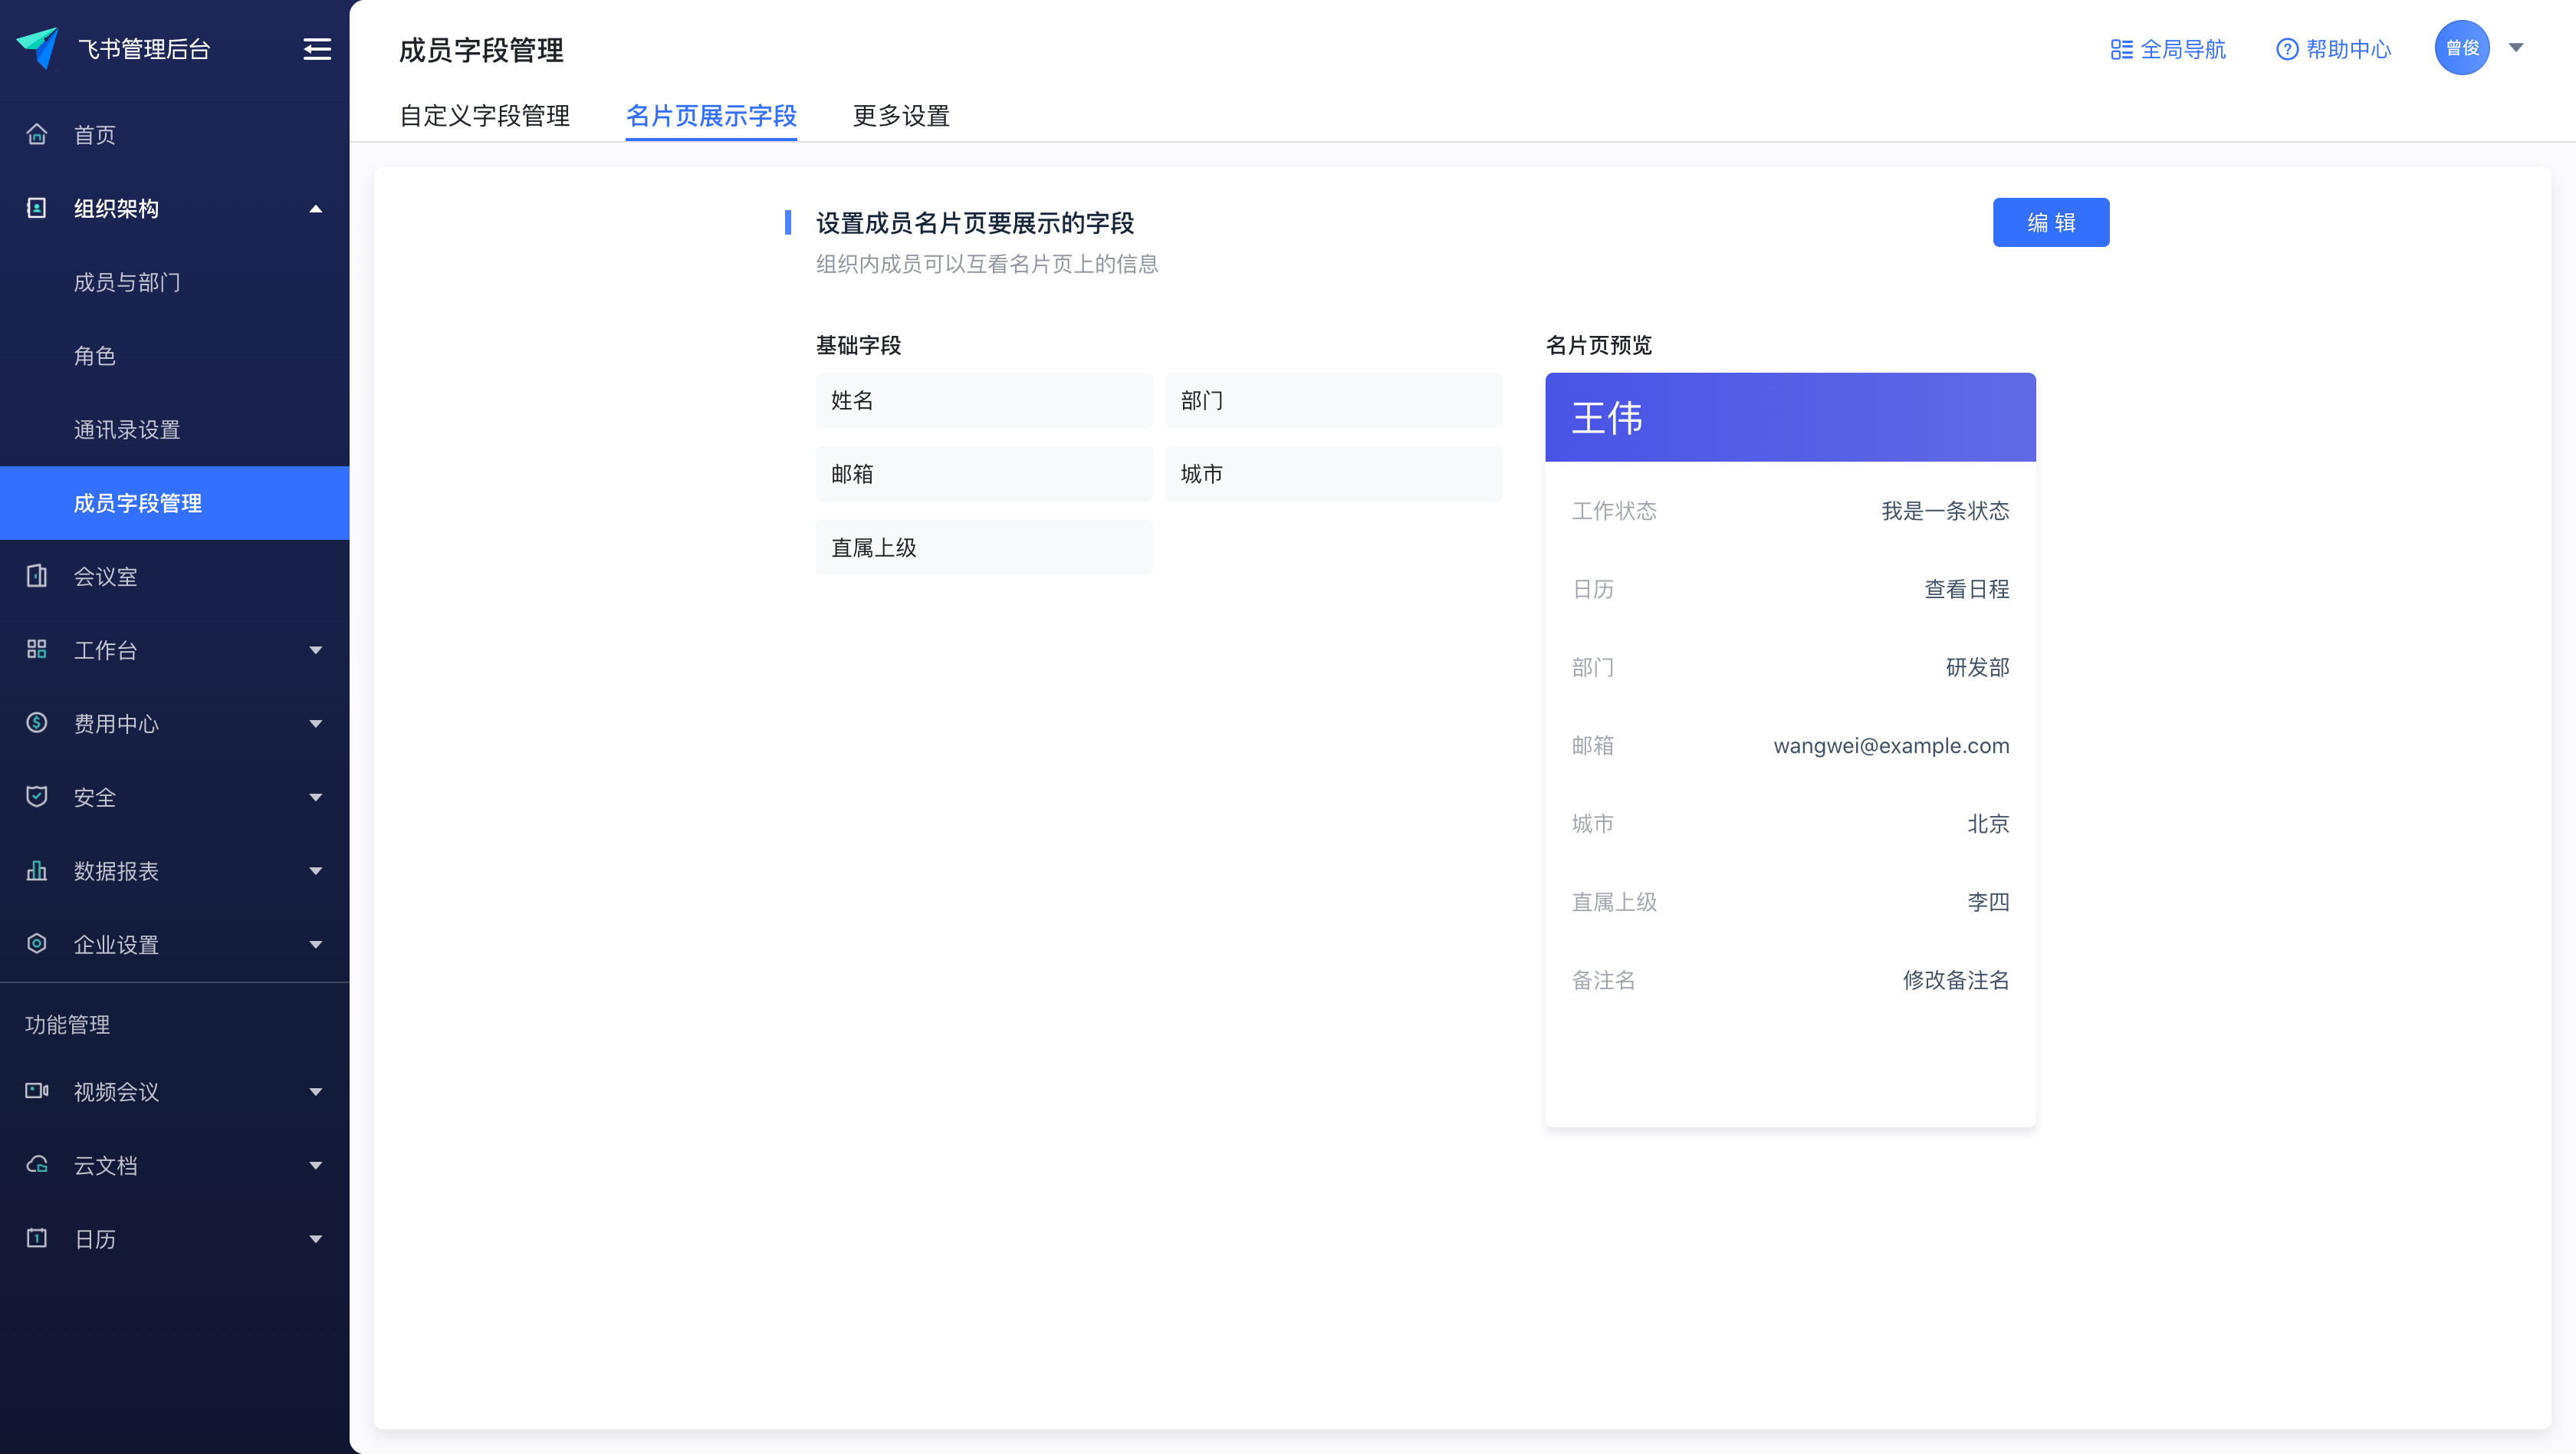Select the 组织架构 icon in sidebar
This screenshot has height=1454, width=2576.
pos(37,208)
